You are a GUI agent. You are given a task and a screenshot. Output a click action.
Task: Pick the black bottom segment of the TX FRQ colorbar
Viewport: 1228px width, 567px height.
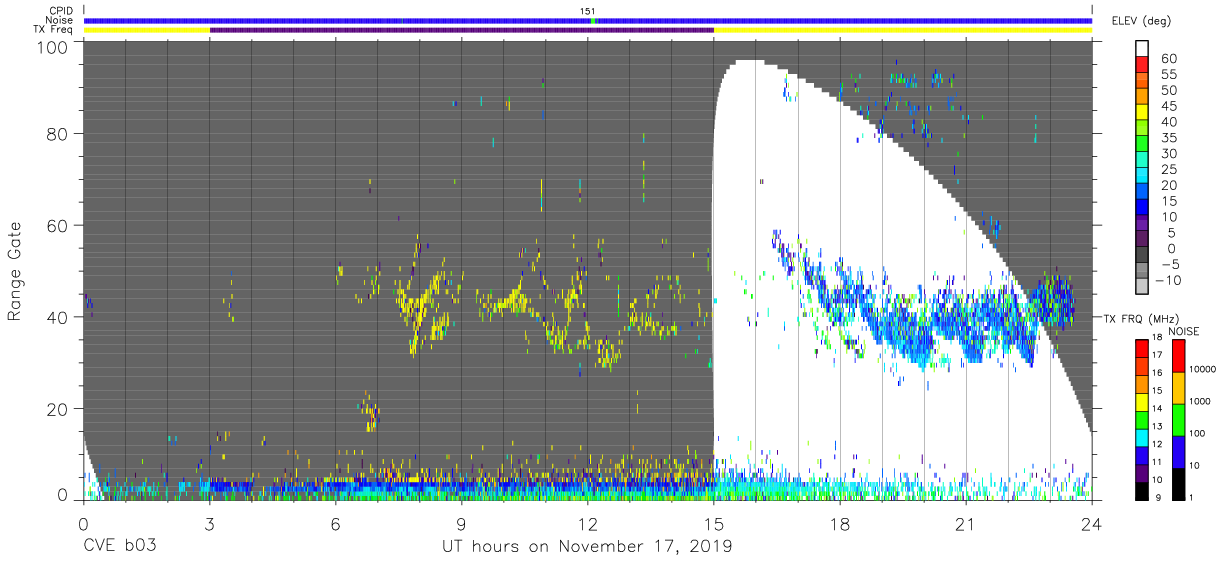click(1142, 489)
